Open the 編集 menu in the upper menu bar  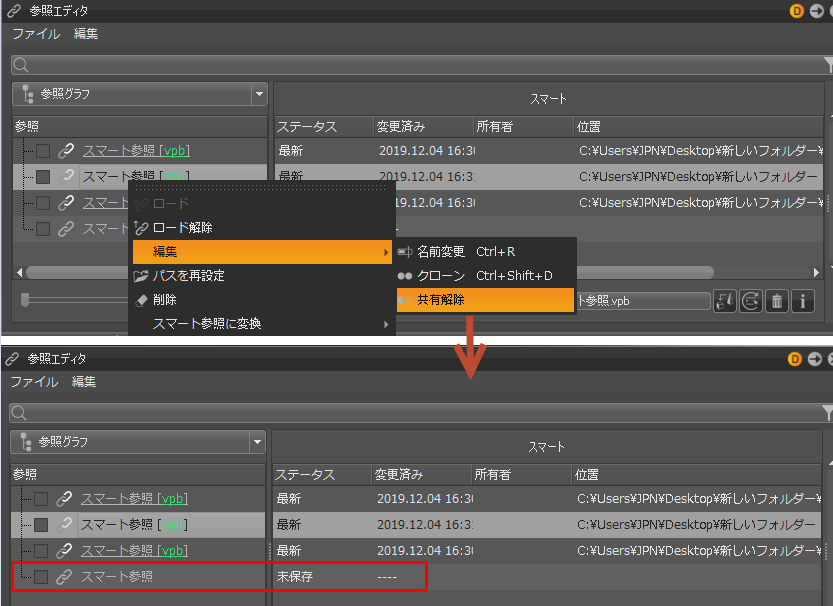pos(86,33)
